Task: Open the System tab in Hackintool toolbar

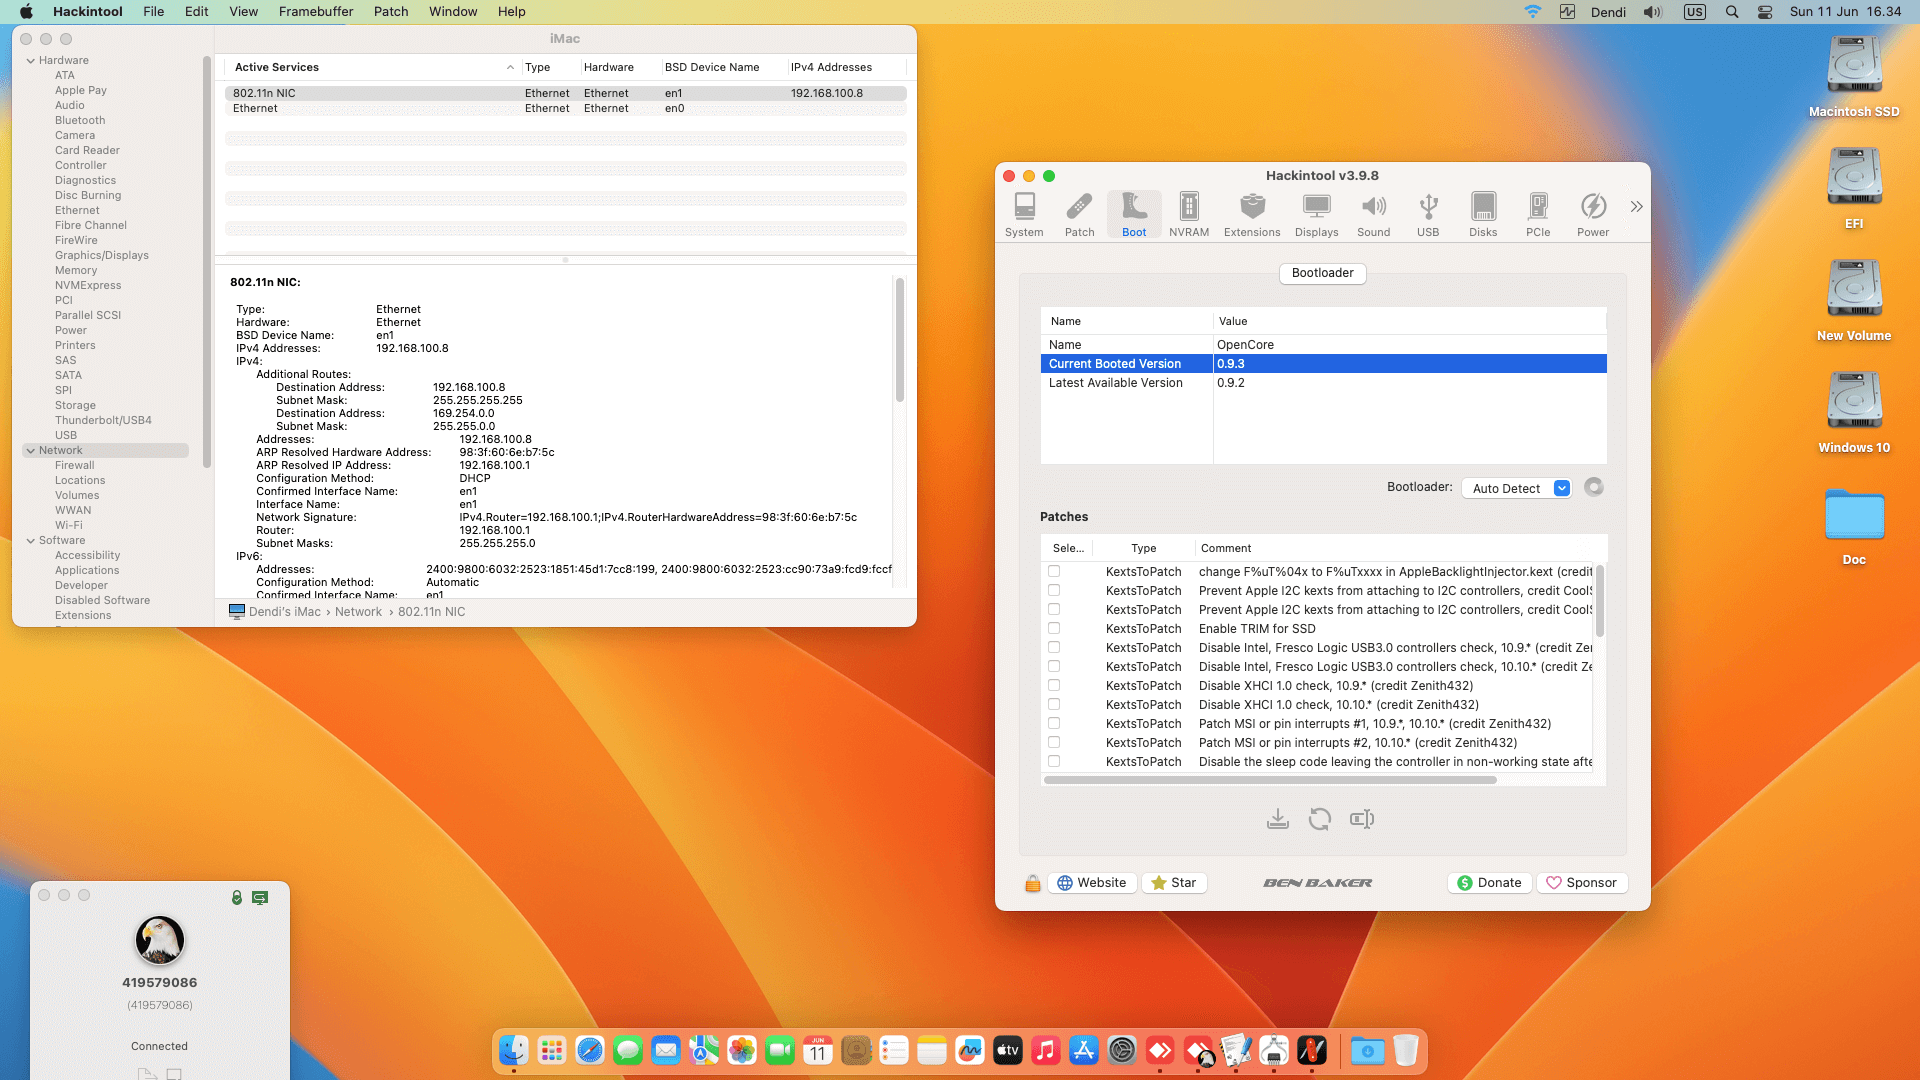Action: coord(1024,214)
